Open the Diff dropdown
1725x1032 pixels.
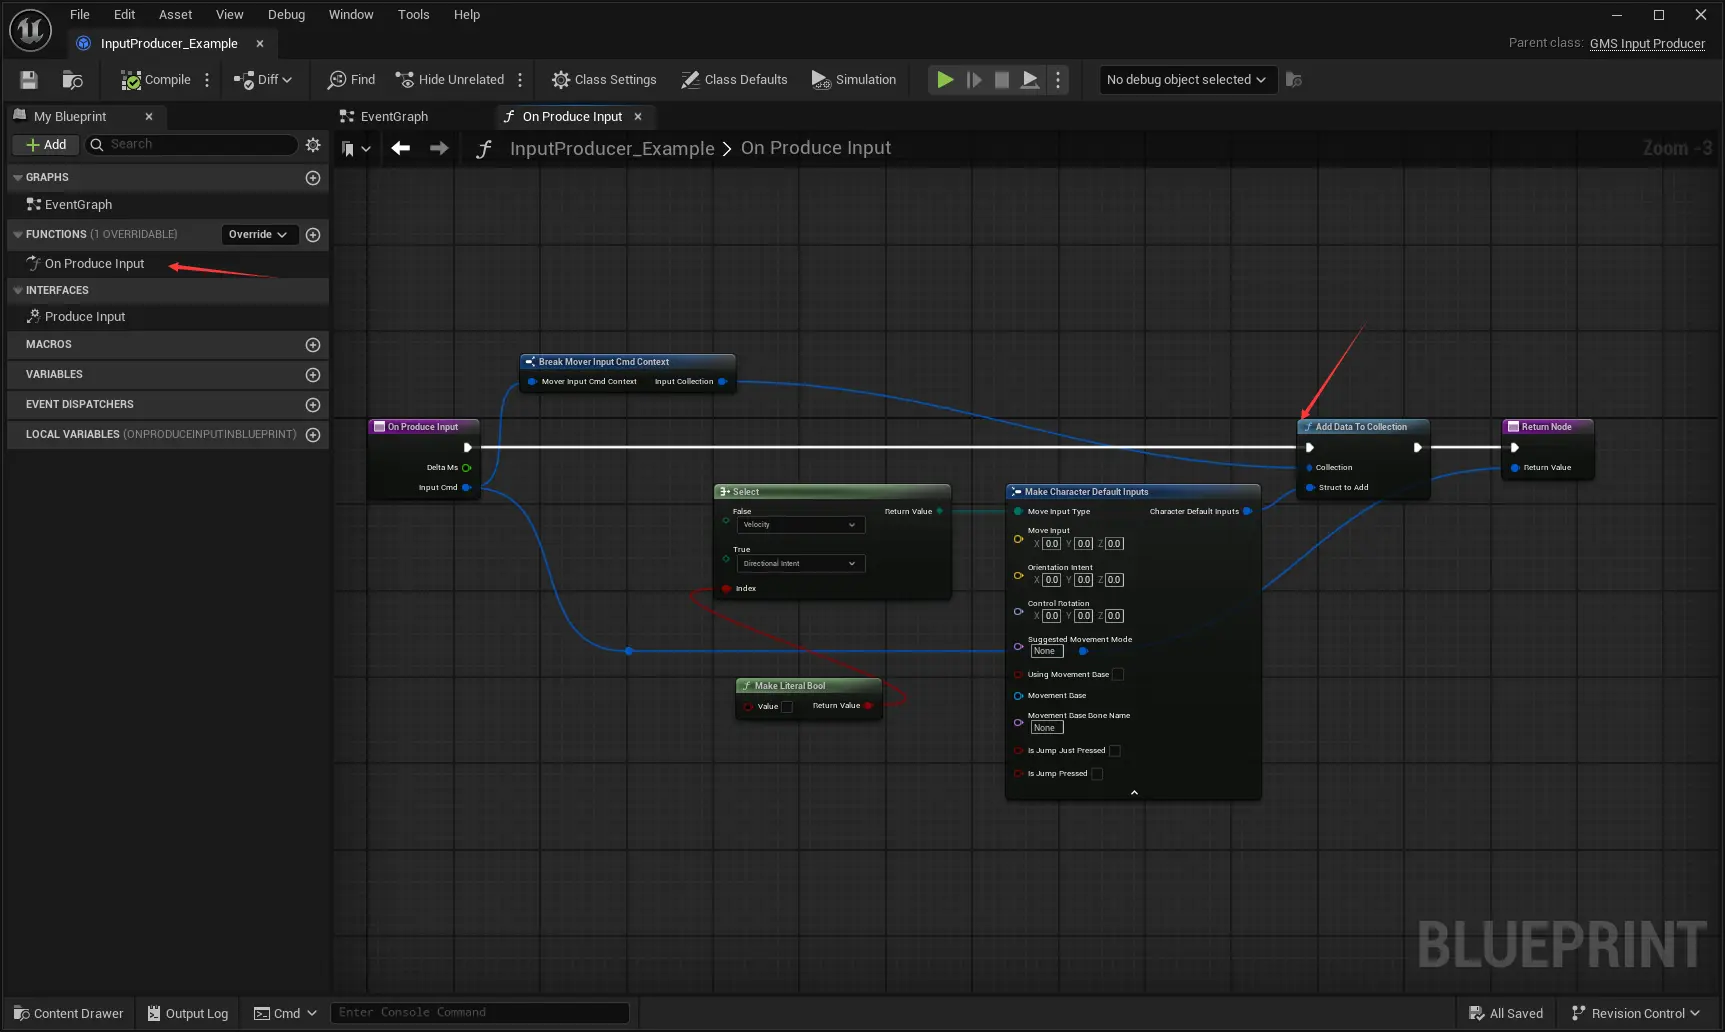tap(263, 80)
